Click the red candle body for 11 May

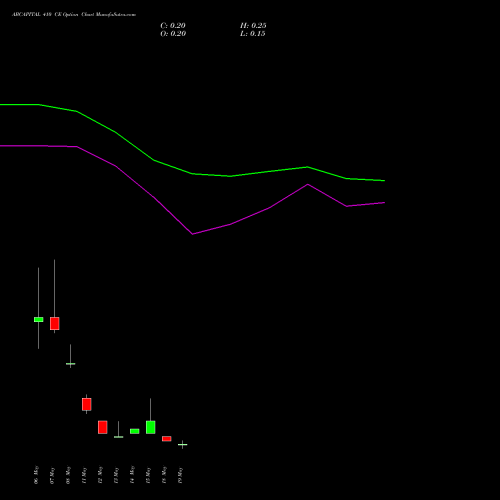(87, 404)
